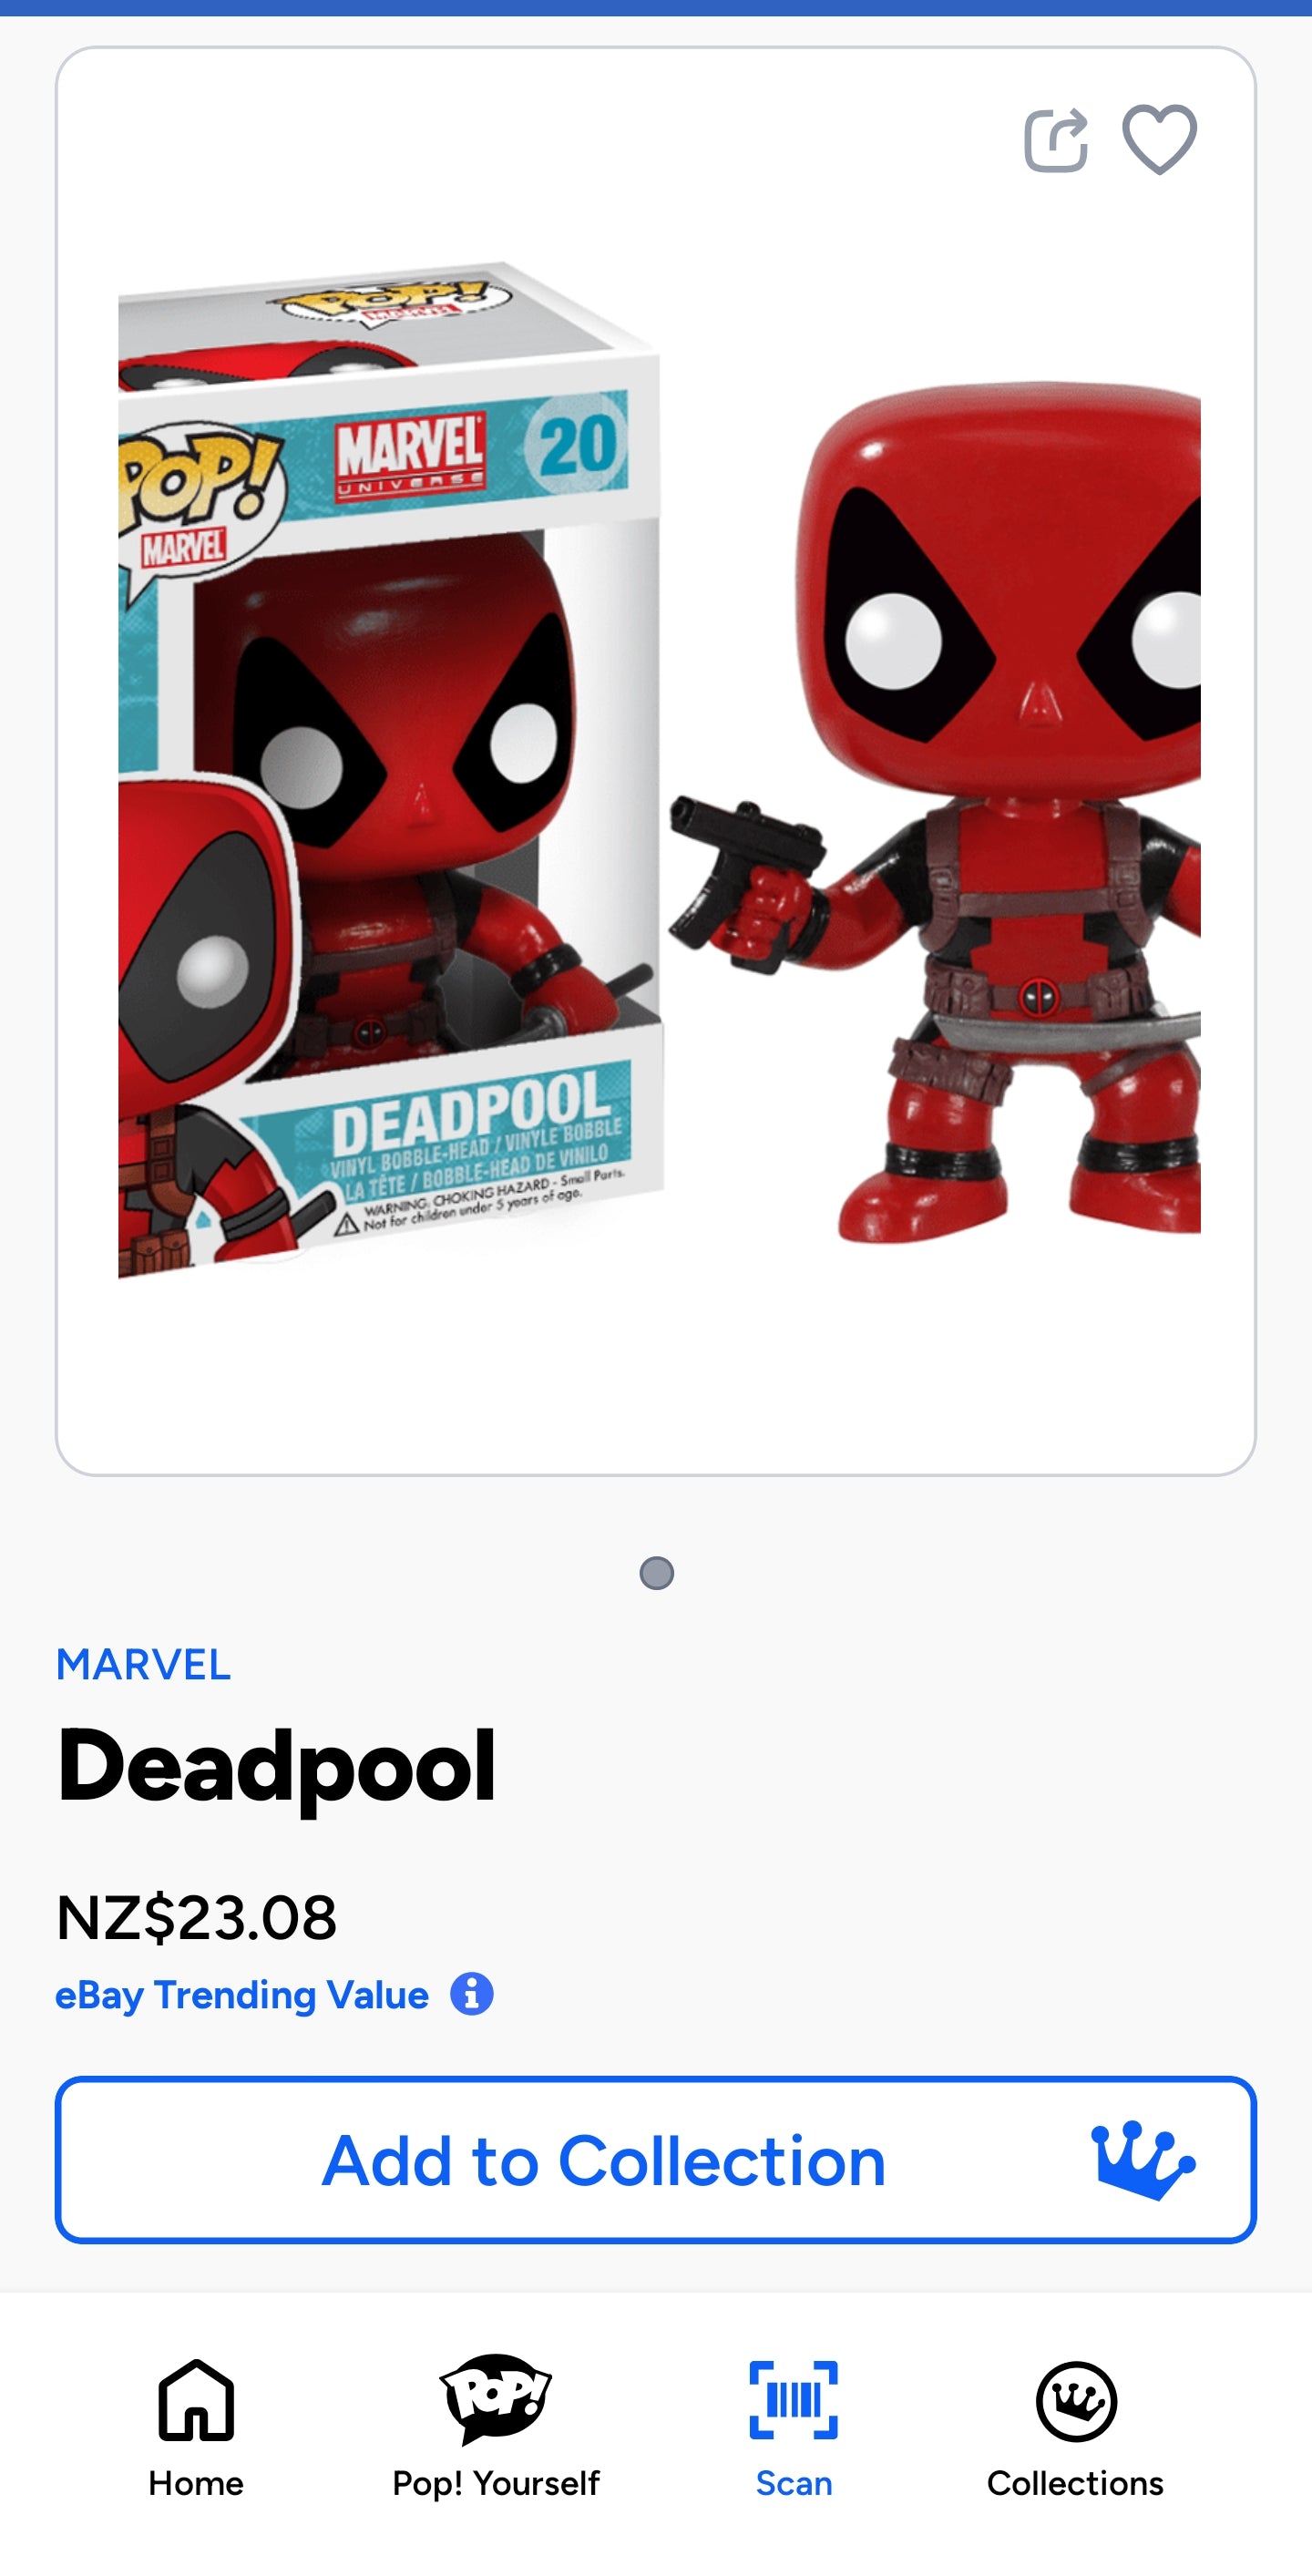Screen dimensions: 1312x2576
Task: Open the Collections crown icon
Action: pyautogui.click(x=1076, y=2401)
